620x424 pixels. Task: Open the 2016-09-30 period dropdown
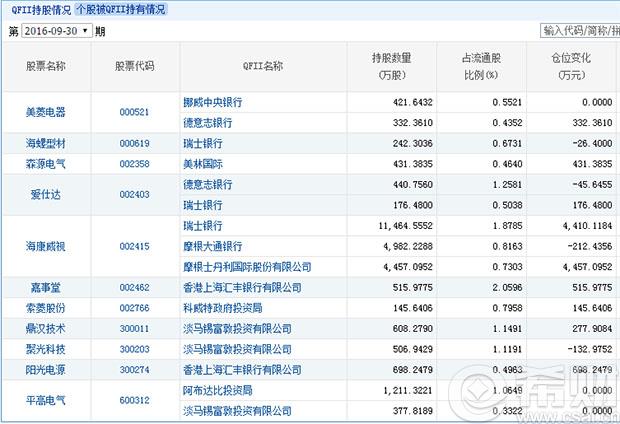pyautogui.click(x=57, y=31)
